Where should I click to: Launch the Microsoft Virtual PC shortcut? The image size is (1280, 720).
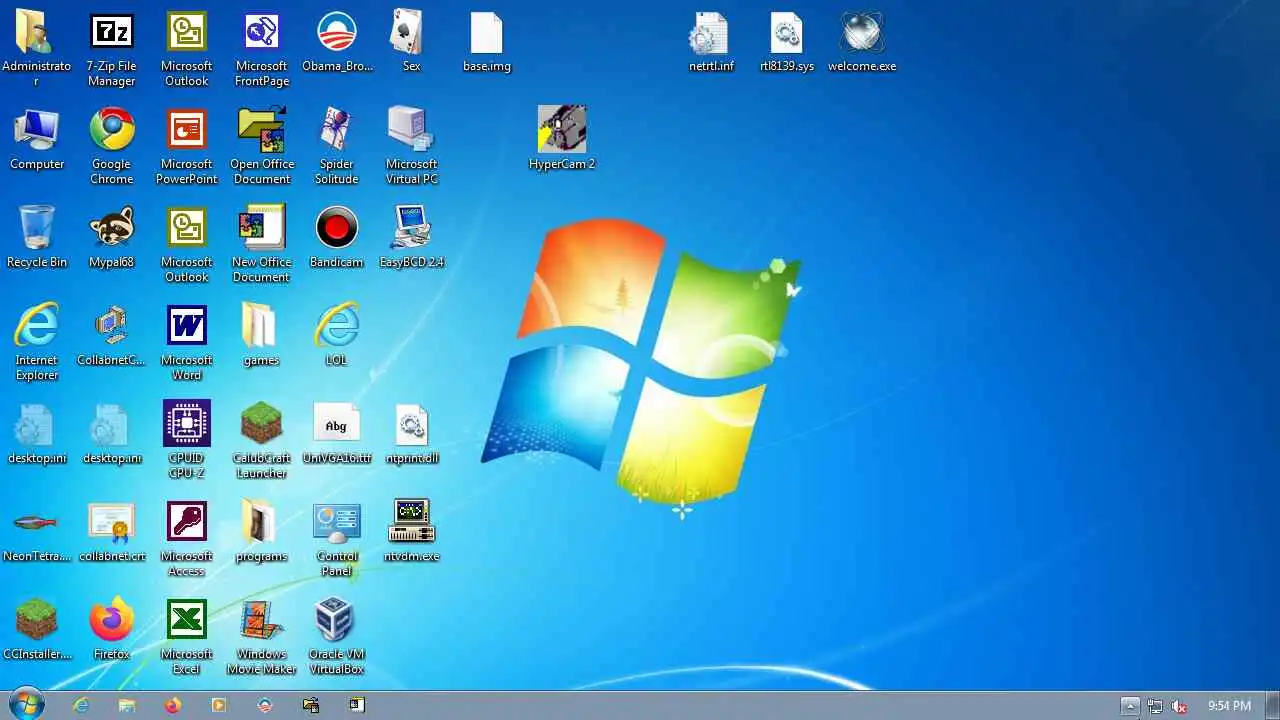pos(411,147)
